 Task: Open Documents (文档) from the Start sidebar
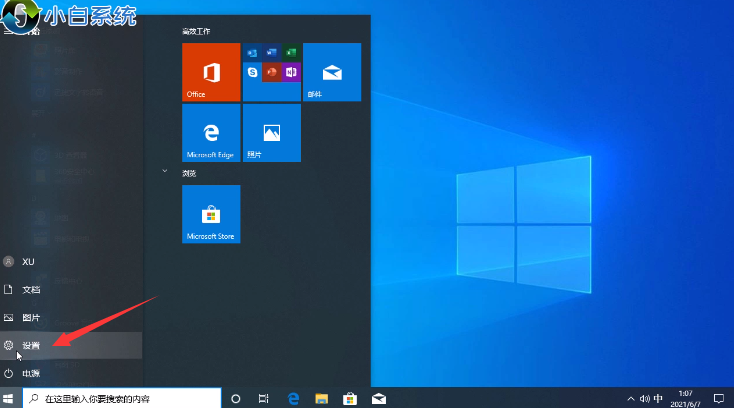(31, 289)
